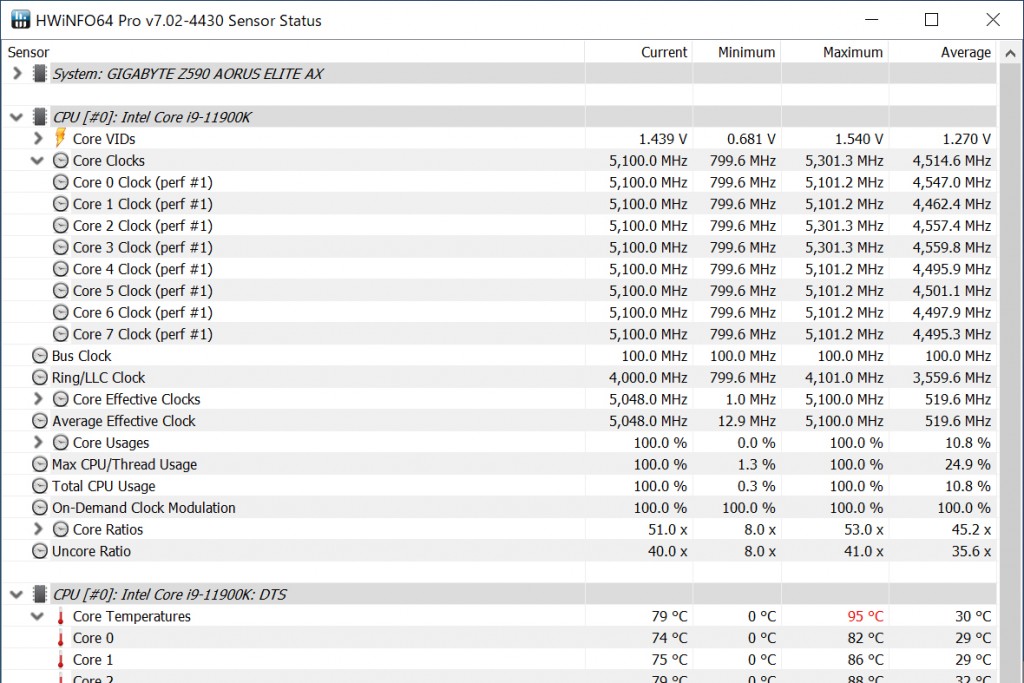Click the Average column header

pyautogui.click(x=943, y=52)
